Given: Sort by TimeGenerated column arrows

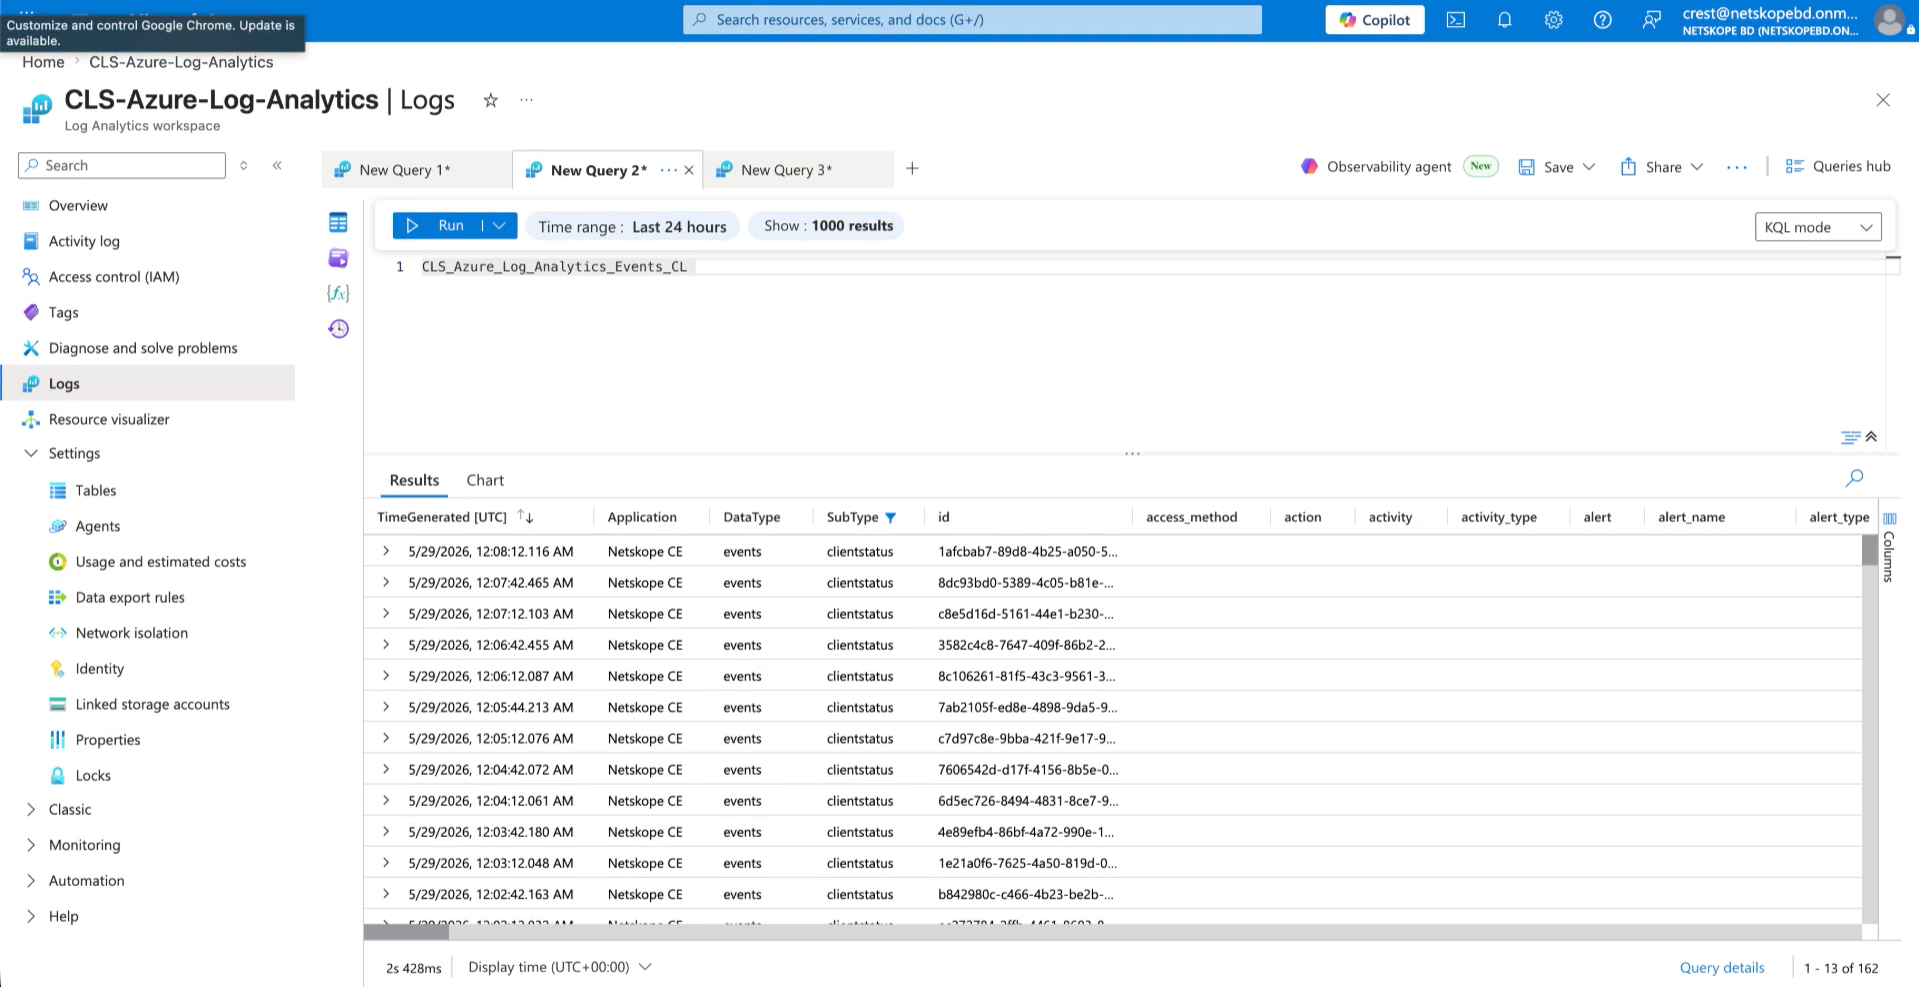Looking at the screenshot, I should (x=526, y=517).
